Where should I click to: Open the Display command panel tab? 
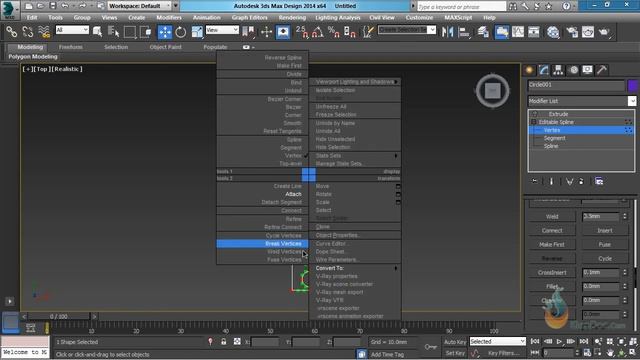587,70
